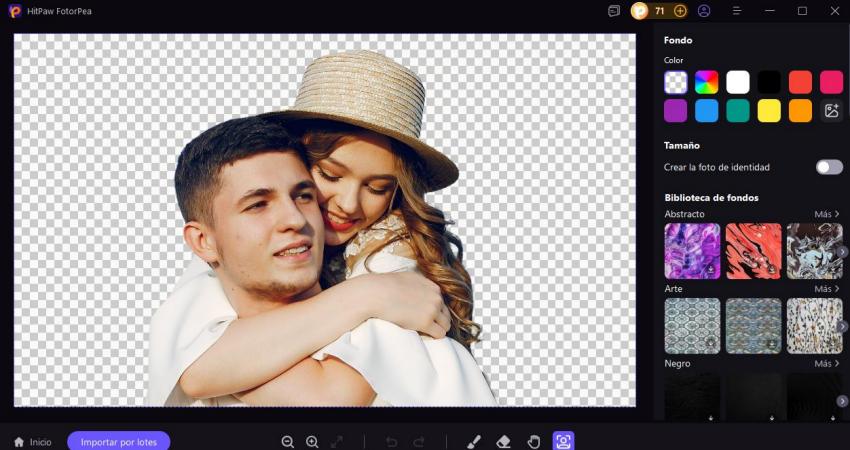Enable the 'Crear la foto de identidad' switch
This screenshot has width=850, height=450.
point(829,167)
